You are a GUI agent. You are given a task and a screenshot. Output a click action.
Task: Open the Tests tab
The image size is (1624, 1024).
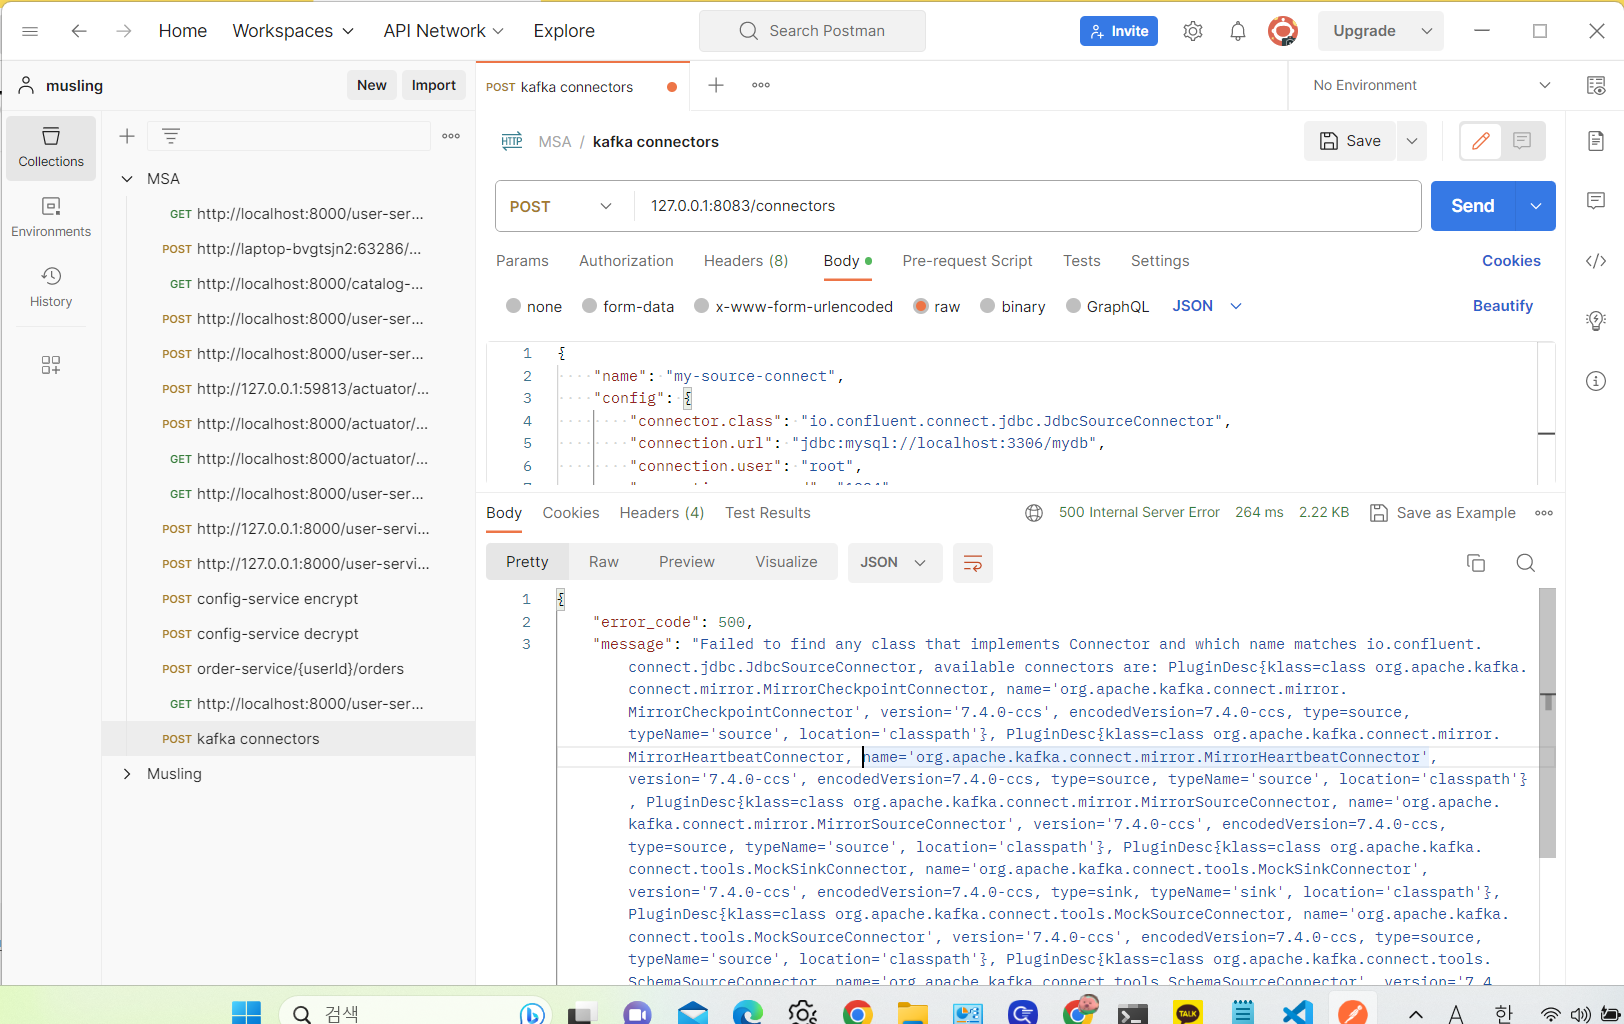pos(1081,261)
